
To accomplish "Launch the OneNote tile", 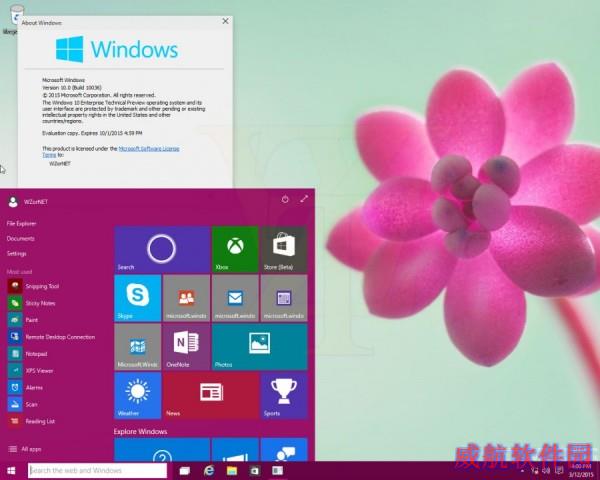I will pyautogui.click(x=186, y=347).
